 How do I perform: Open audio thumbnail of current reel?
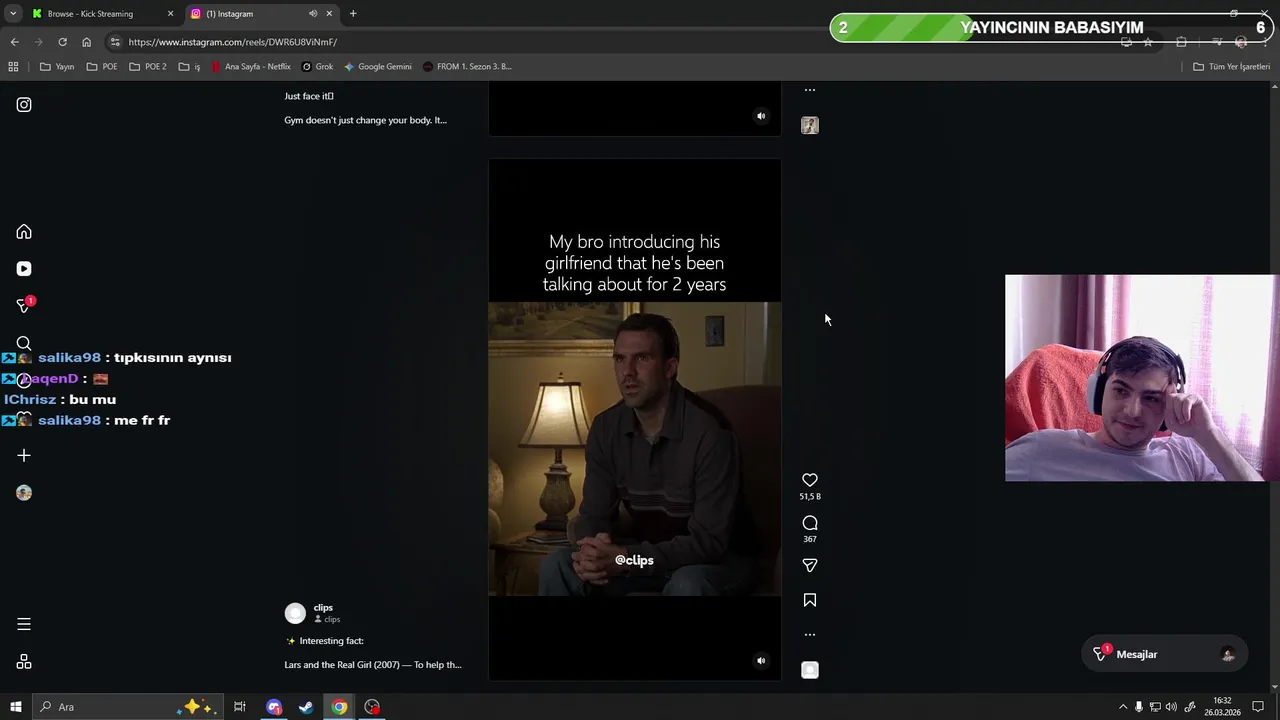click(x=810, y=670)
